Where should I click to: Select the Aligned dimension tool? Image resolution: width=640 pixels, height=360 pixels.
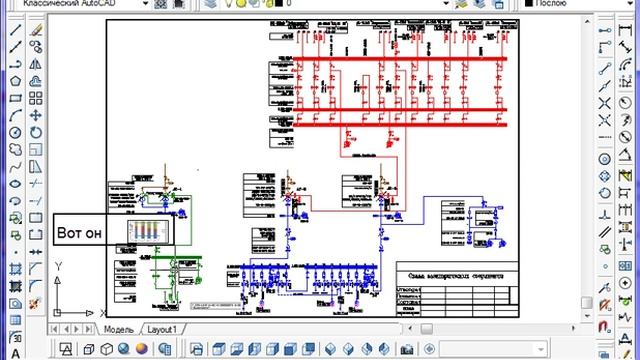tap(625, 47)
